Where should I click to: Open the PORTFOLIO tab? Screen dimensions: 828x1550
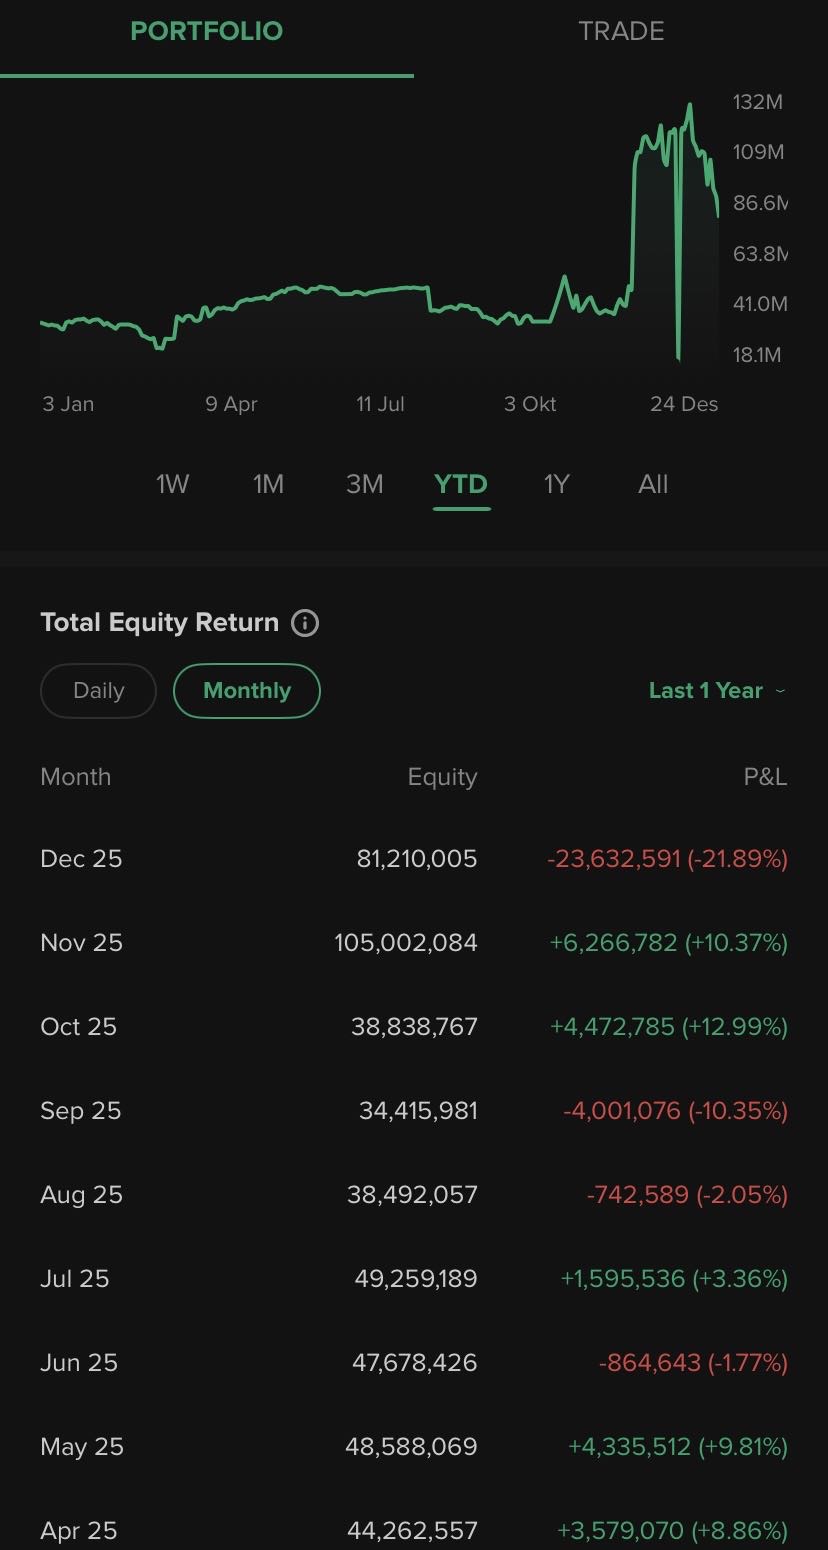207,32
